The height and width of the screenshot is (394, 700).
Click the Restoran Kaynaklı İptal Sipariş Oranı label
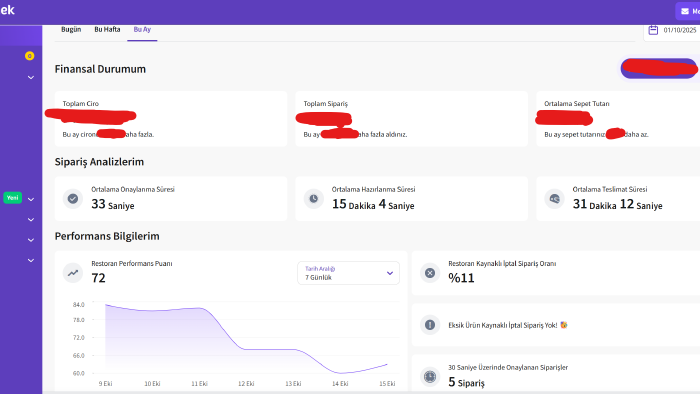tap(502, 264)
